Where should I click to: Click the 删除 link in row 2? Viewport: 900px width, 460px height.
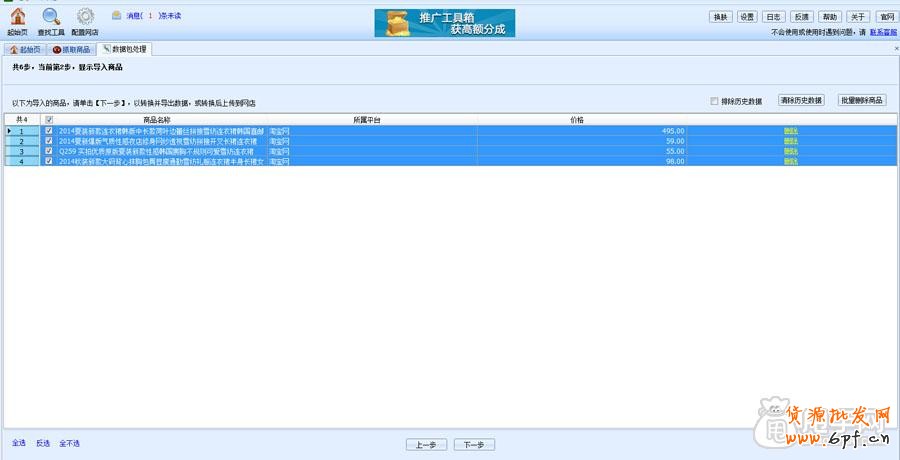tap(791, 141)
